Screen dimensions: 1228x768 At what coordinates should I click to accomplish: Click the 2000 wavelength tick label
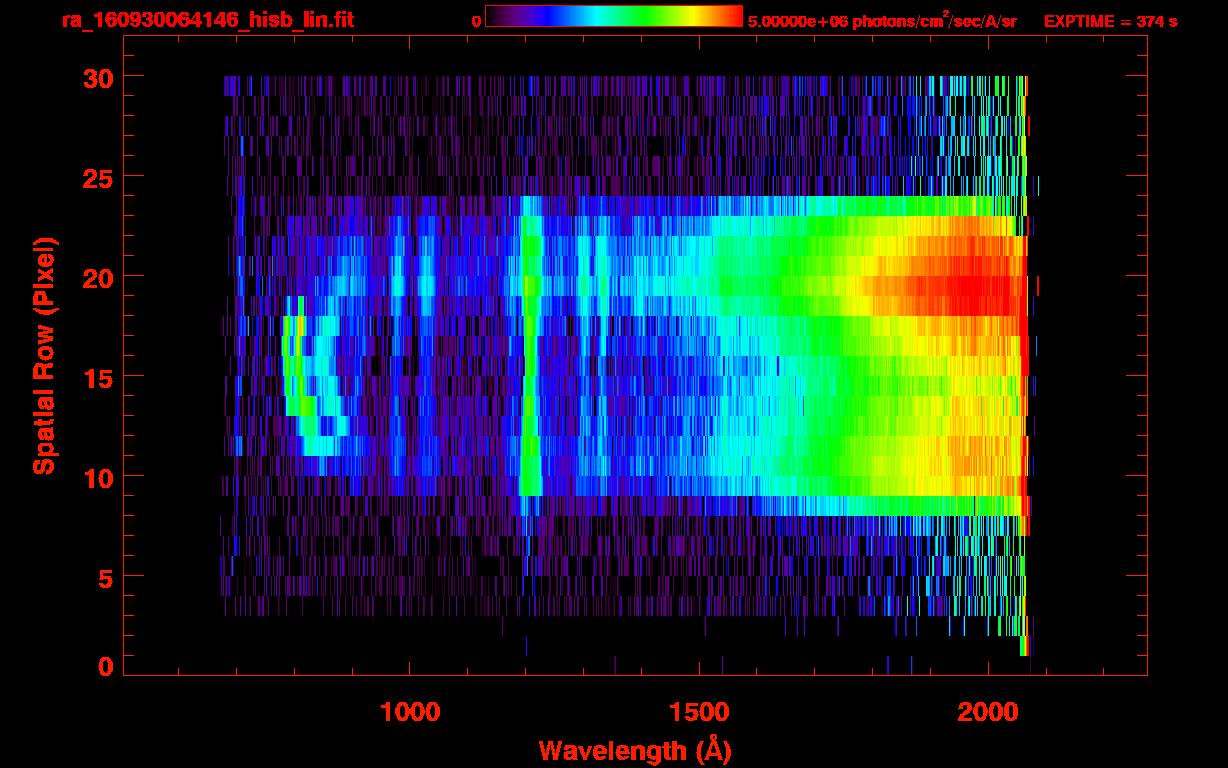tap(988, 712)
